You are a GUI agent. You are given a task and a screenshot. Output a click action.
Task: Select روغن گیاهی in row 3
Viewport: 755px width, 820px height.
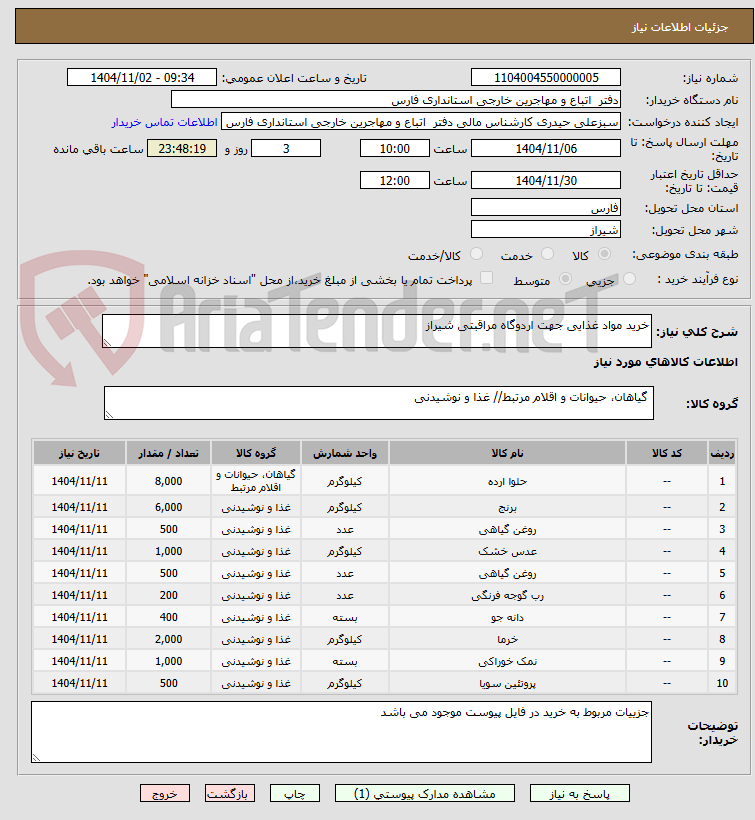(507, 529)
